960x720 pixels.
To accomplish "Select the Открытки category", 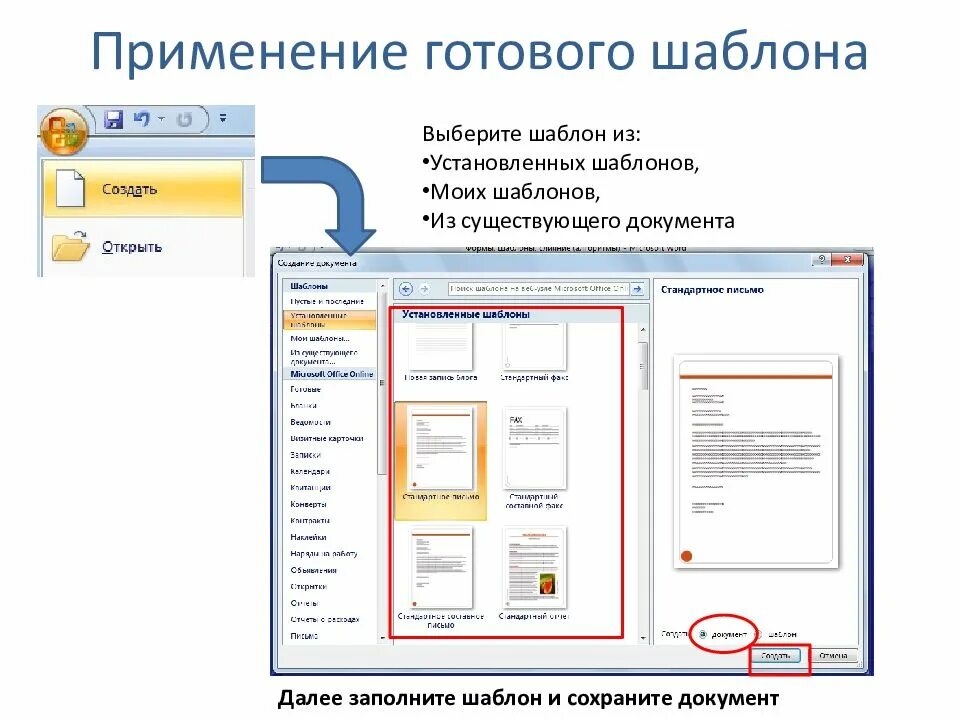I will [309, 587].
